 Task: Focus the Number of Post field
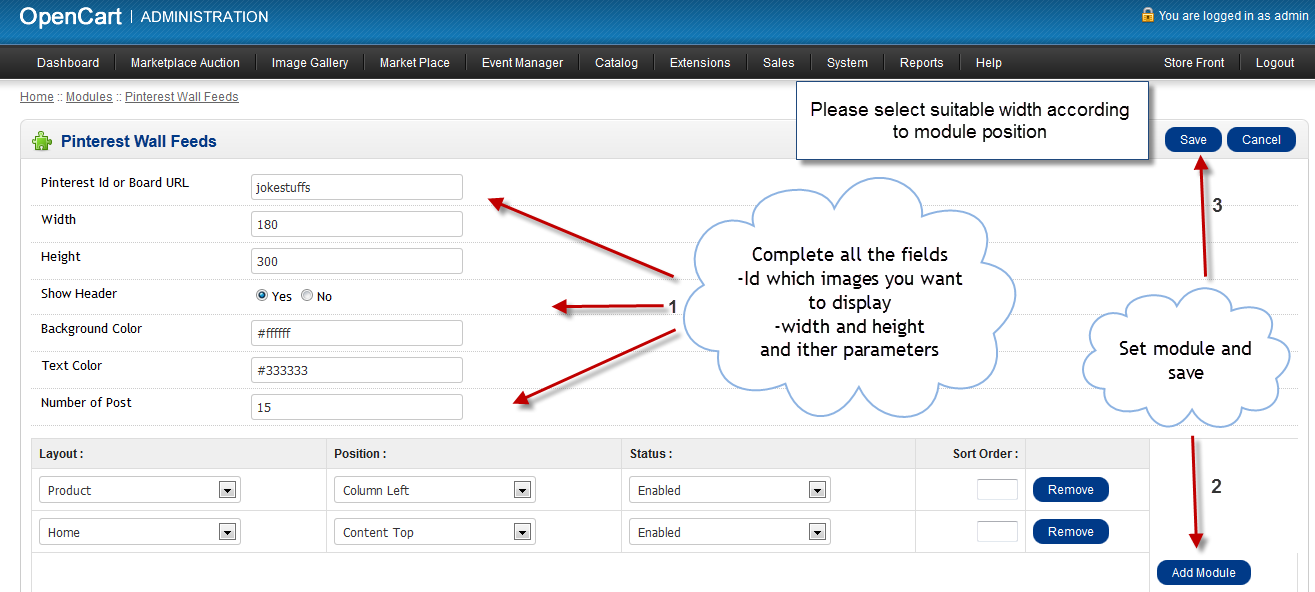(357, 407)
